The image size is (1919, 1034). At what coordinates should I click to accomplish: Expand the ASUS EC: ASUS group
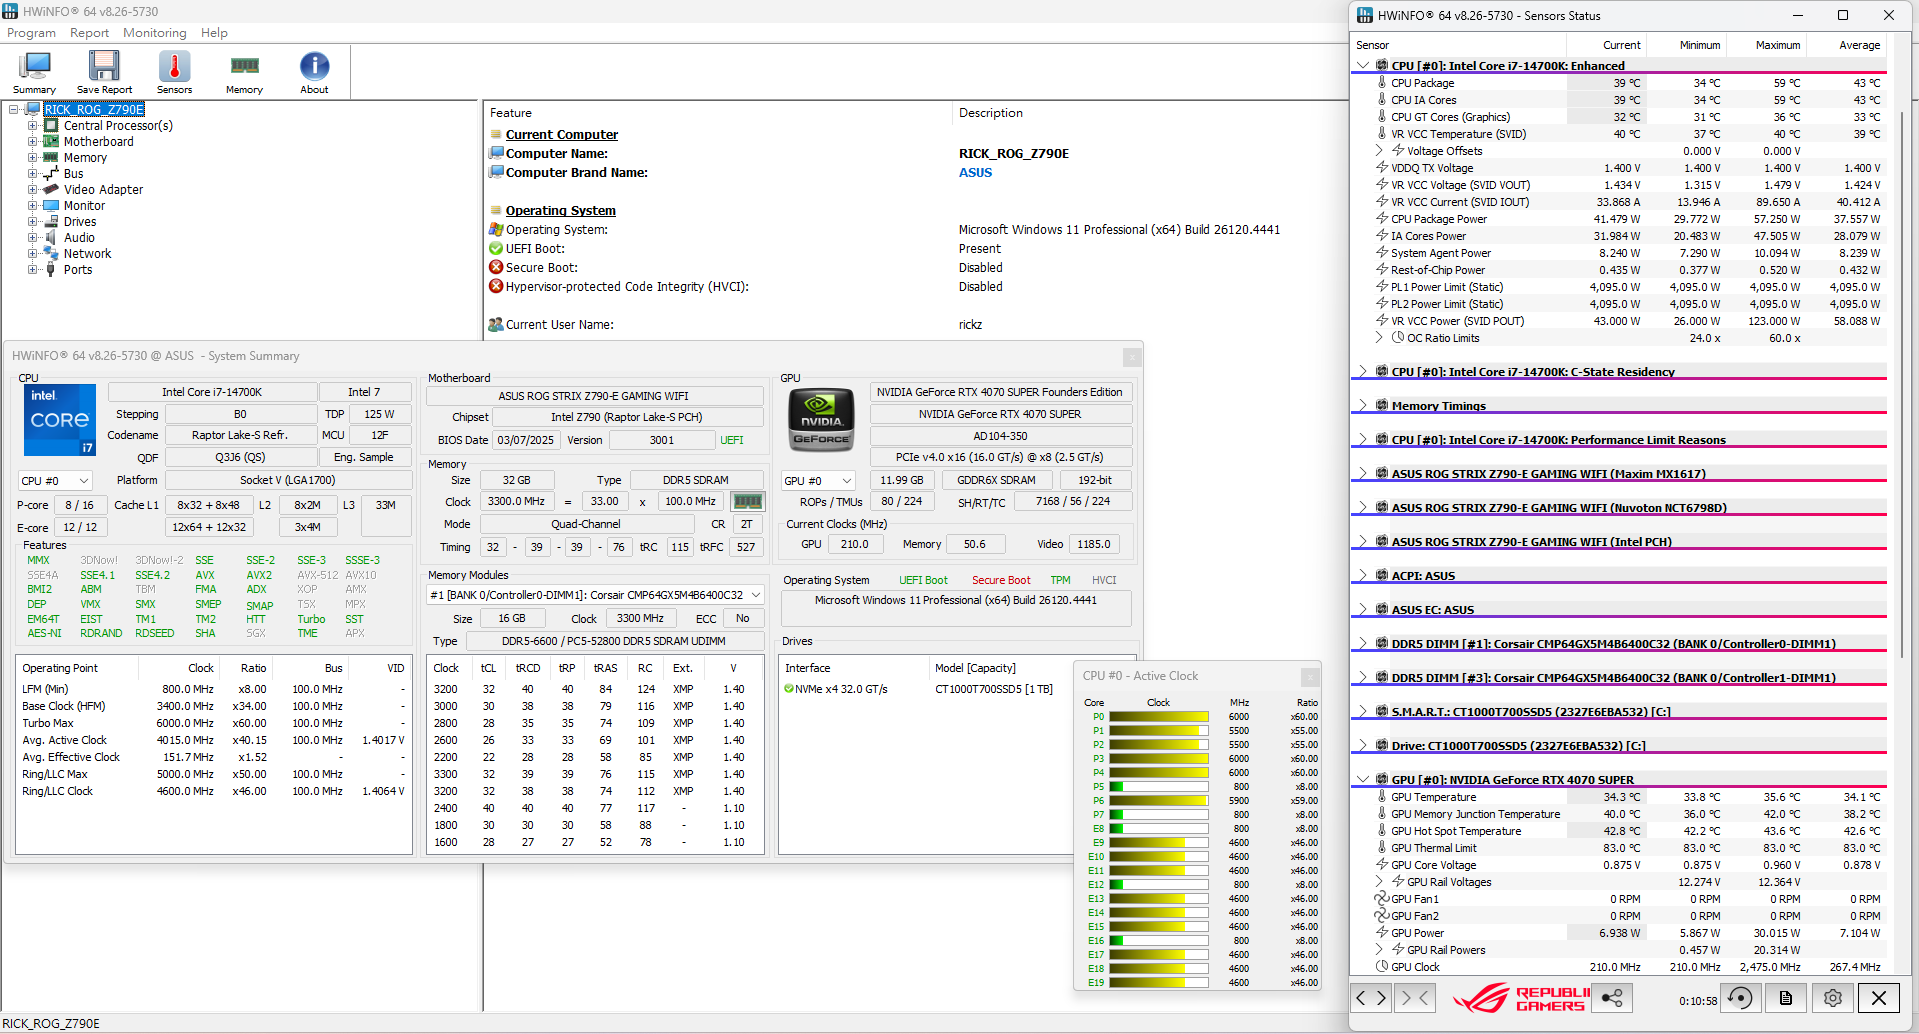tap(1362, 609)
